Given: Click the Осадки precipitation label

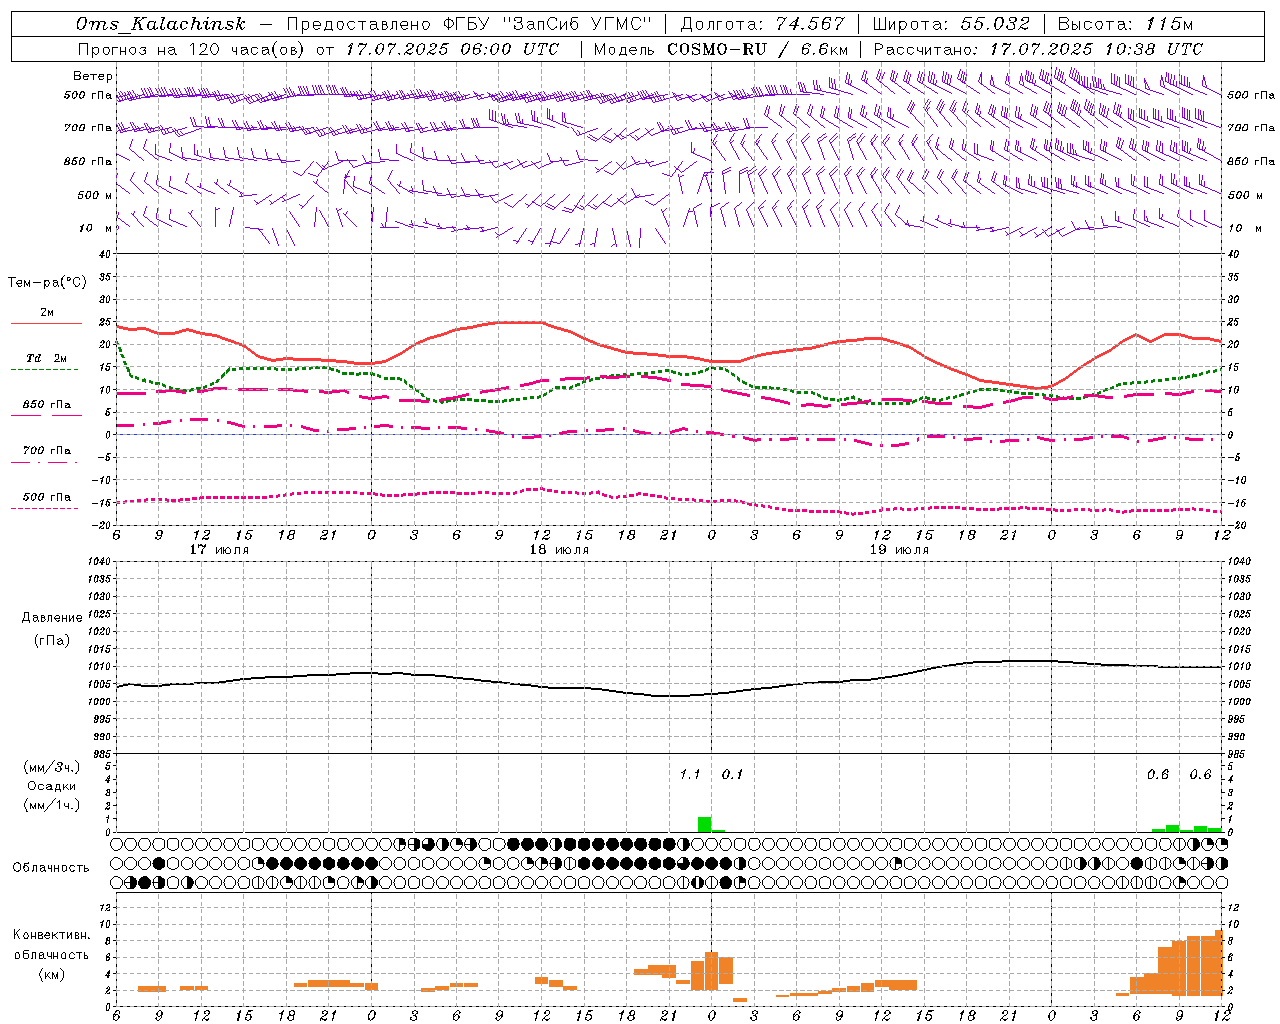Looking at the screenshot, I should click(52, 786).
